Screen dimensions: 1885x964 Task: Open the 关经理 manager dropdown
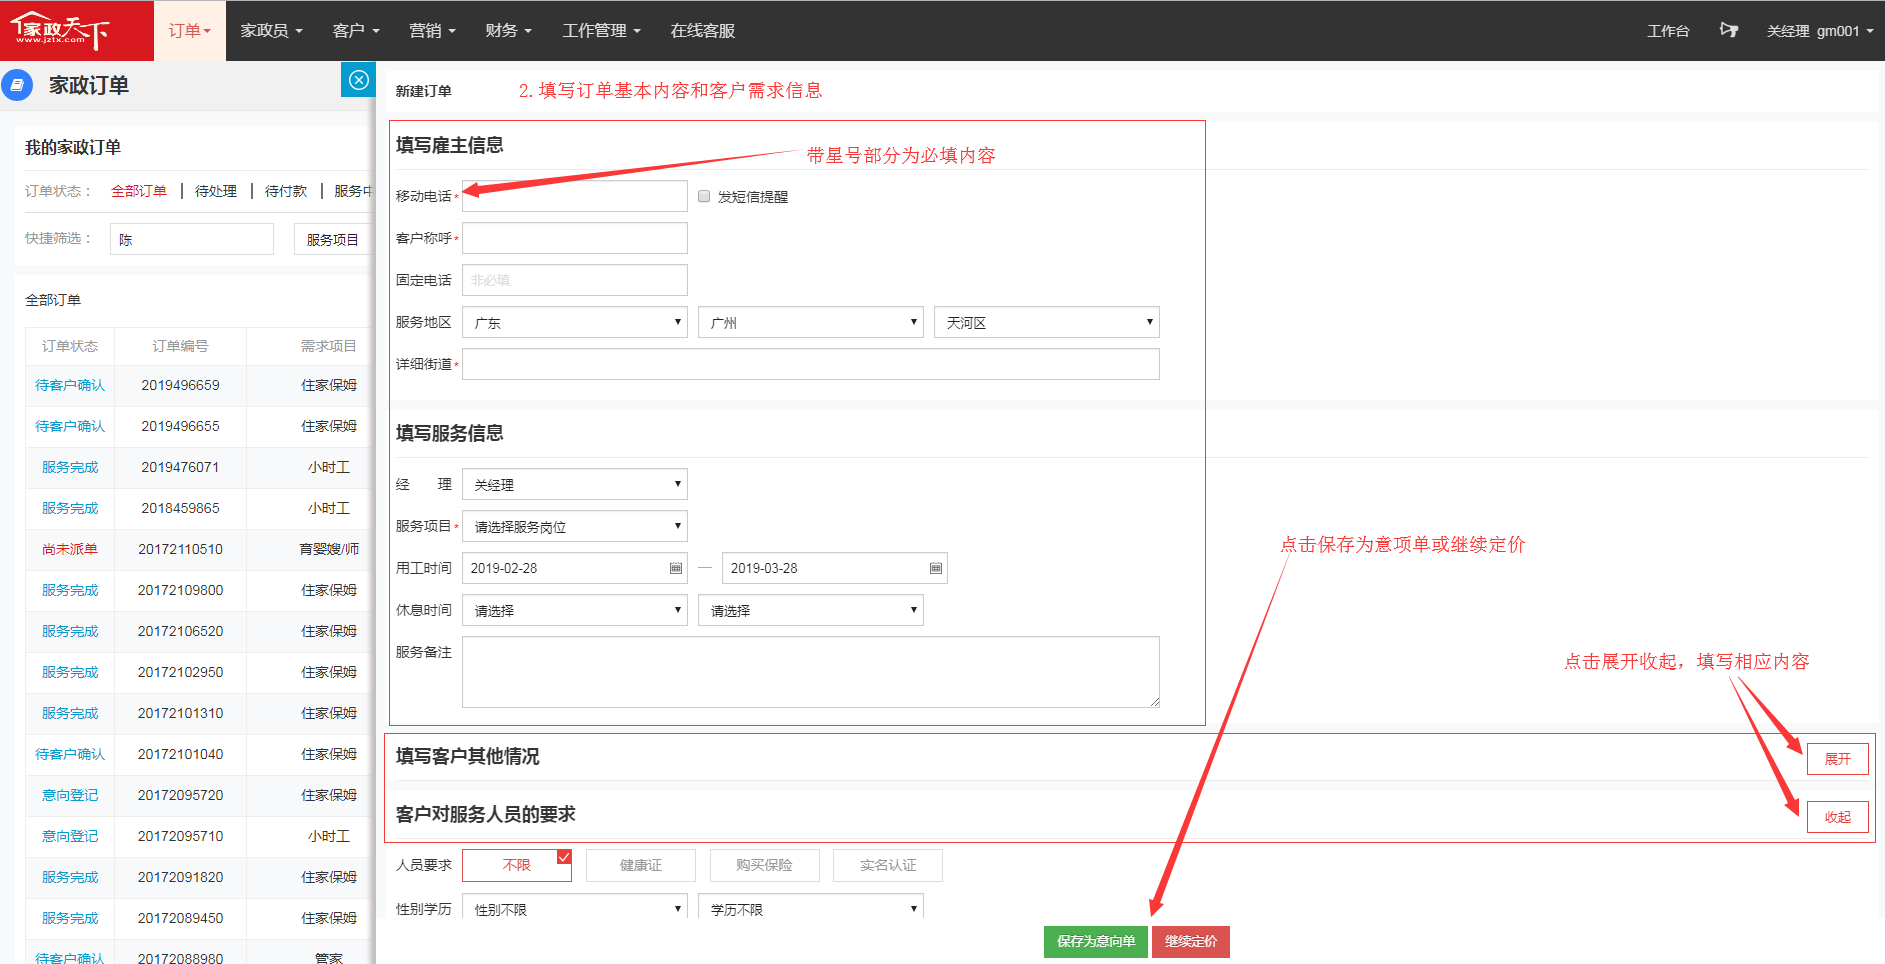(575, 484)
